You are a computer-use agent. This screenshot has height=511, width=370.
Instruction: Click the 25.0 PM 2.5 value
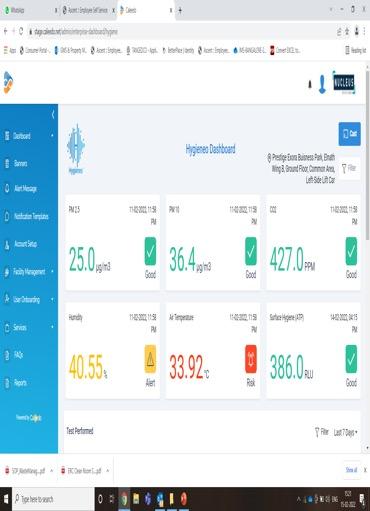(x=82, y=259)
